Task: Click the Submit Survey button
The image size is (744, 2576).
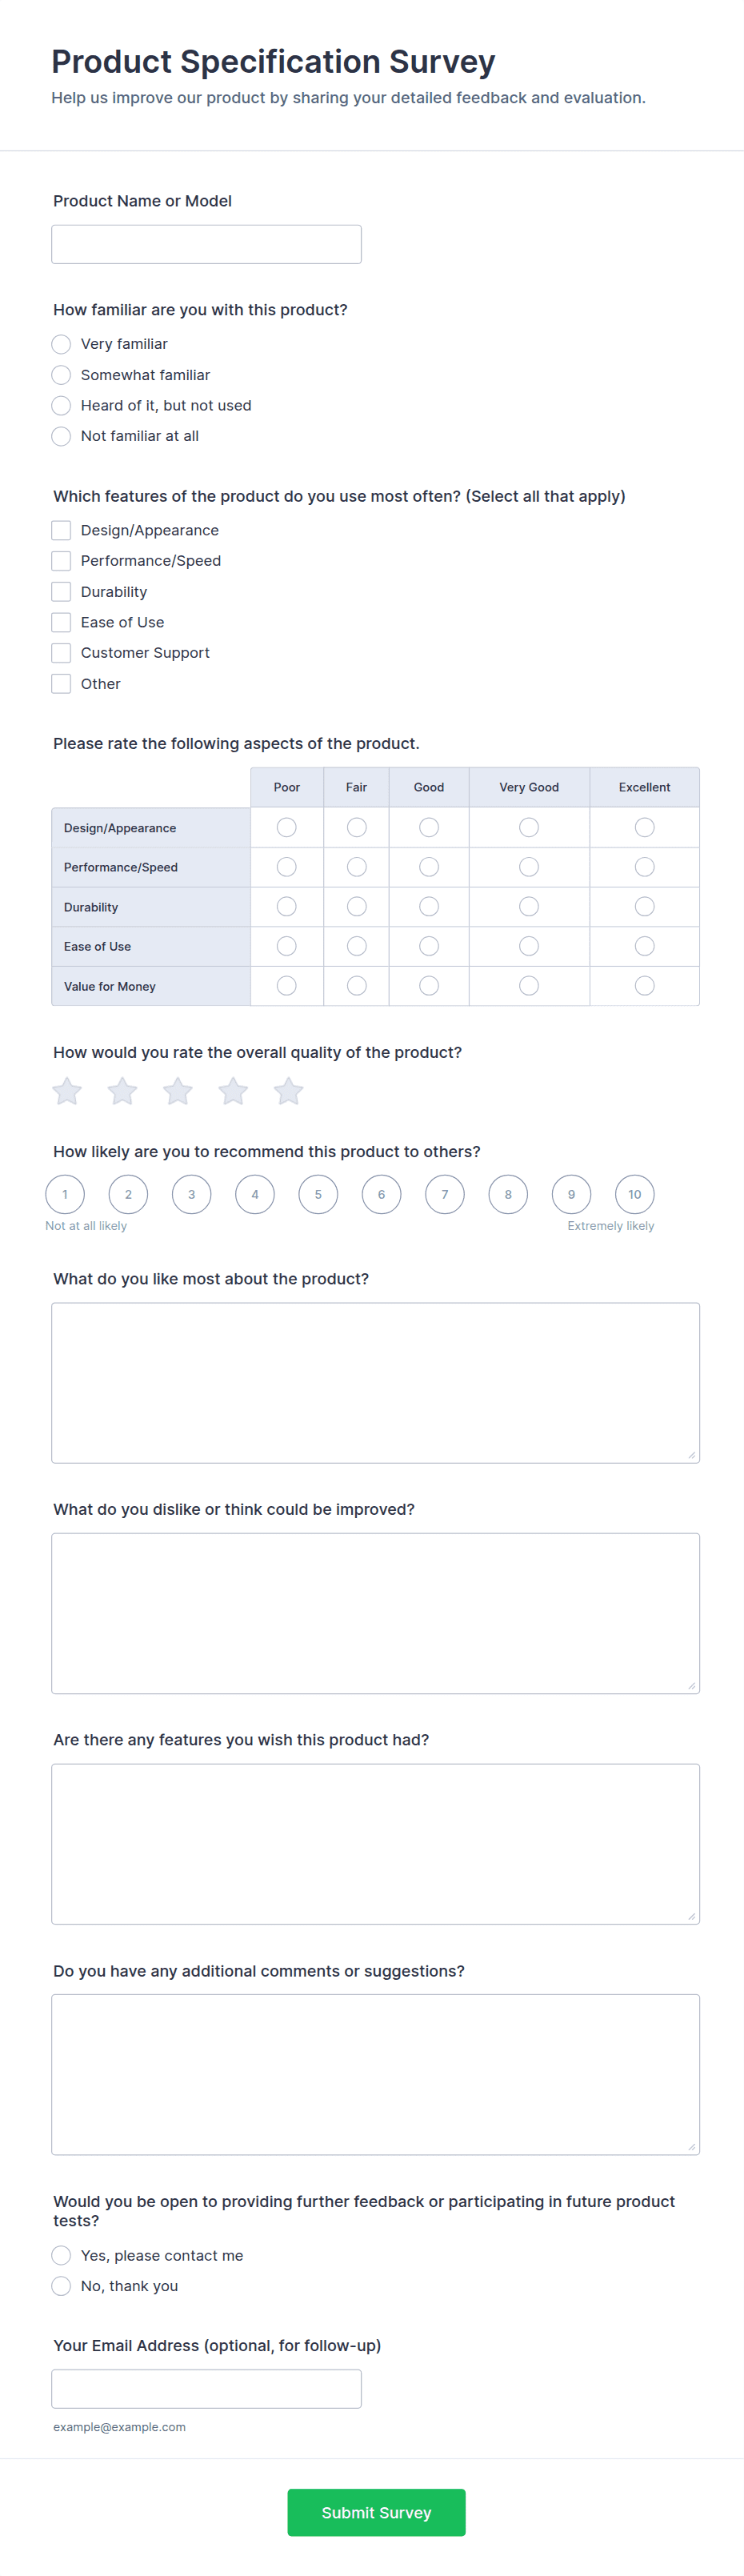Action: pyautogui.click(x=376, y=2512)
